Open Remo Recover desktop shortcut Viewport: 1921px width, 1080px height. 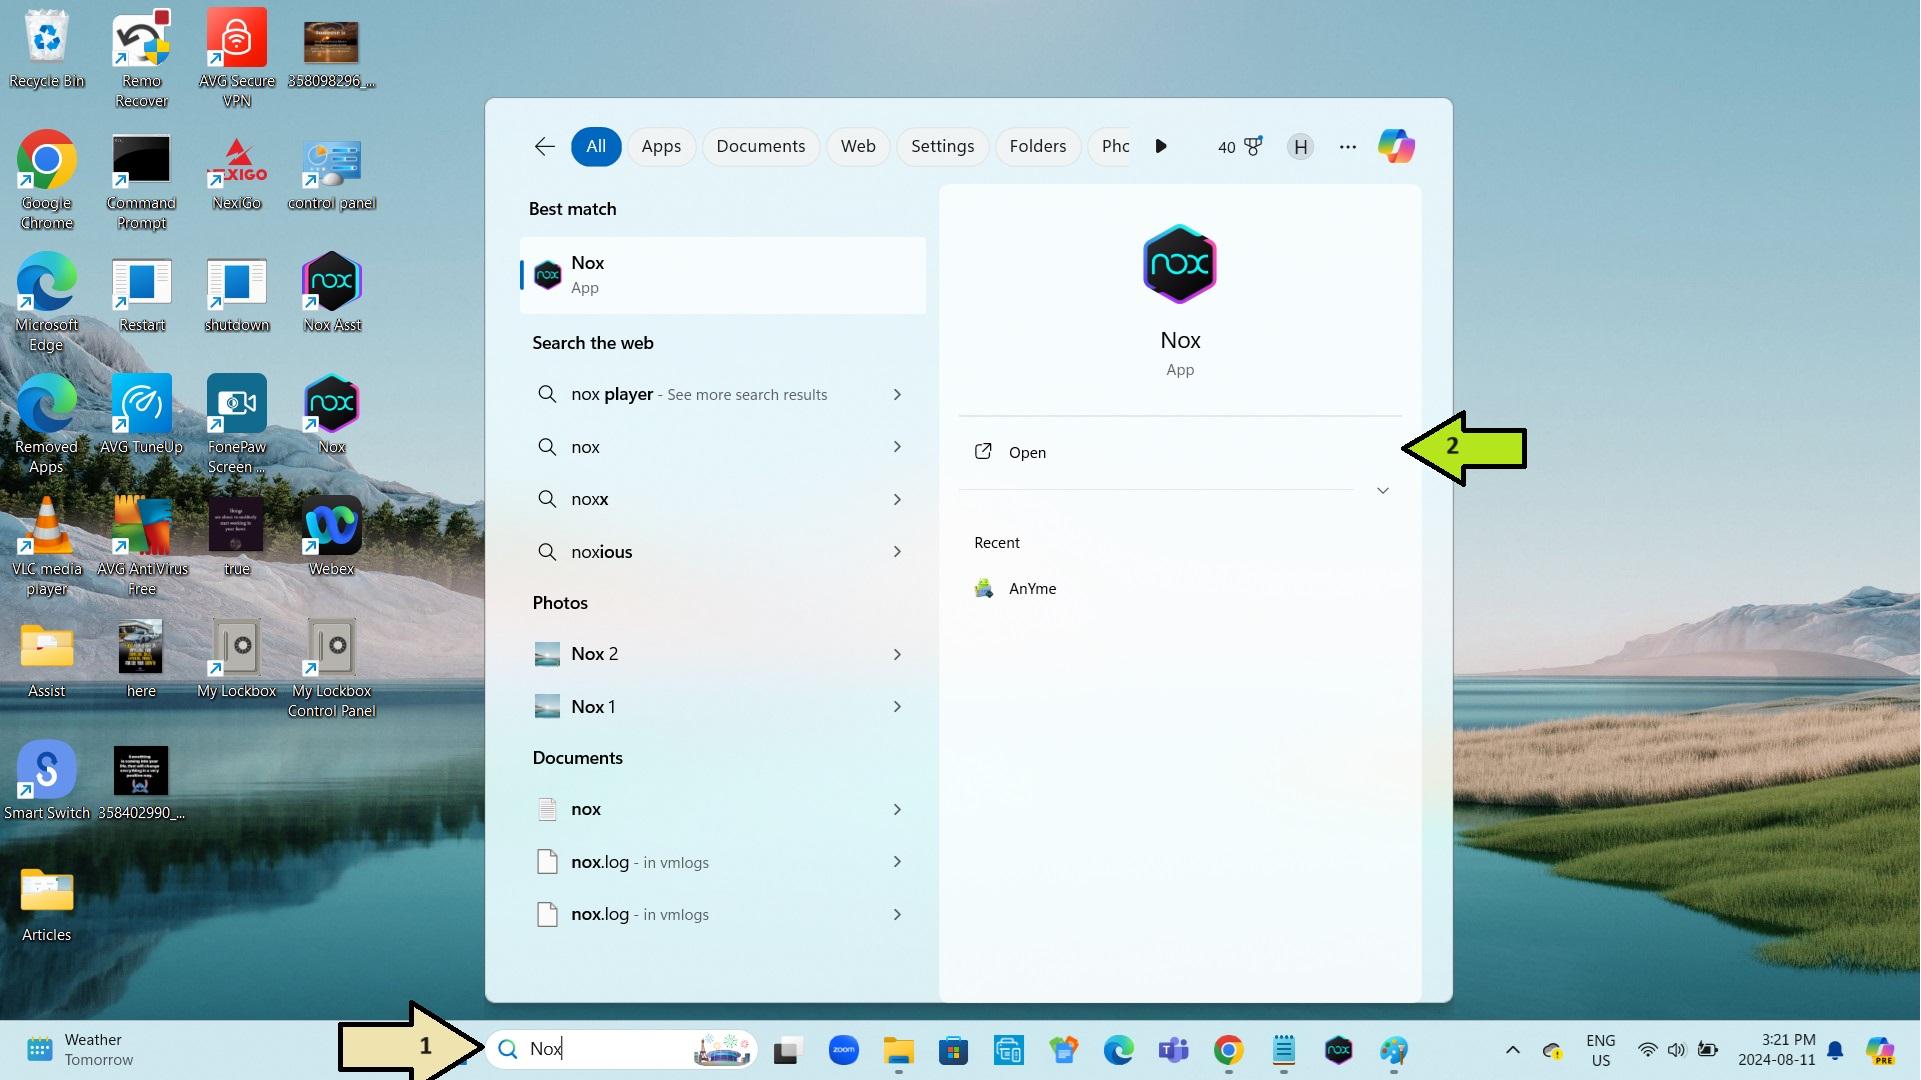(x=141, y=58)
